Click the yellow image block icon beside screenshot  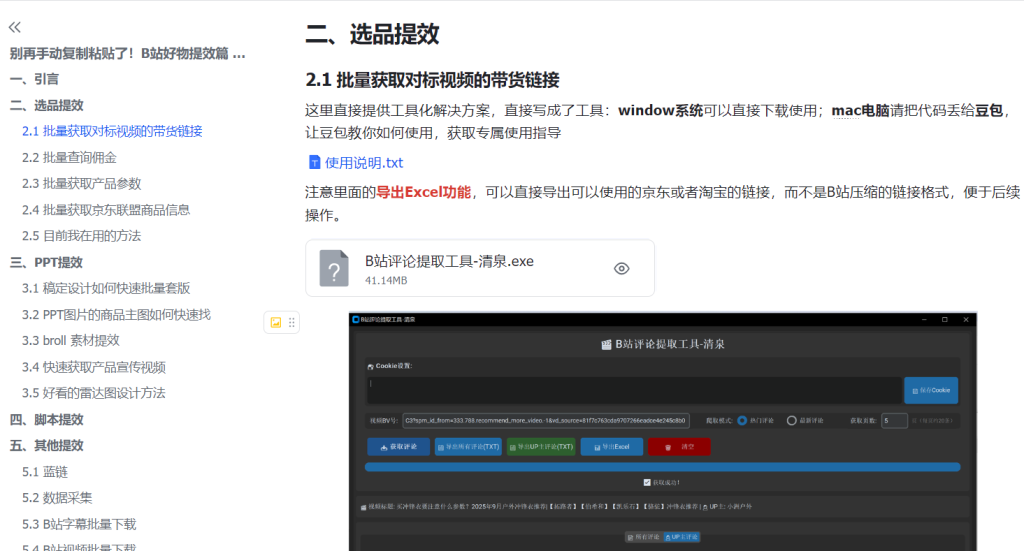276,323
